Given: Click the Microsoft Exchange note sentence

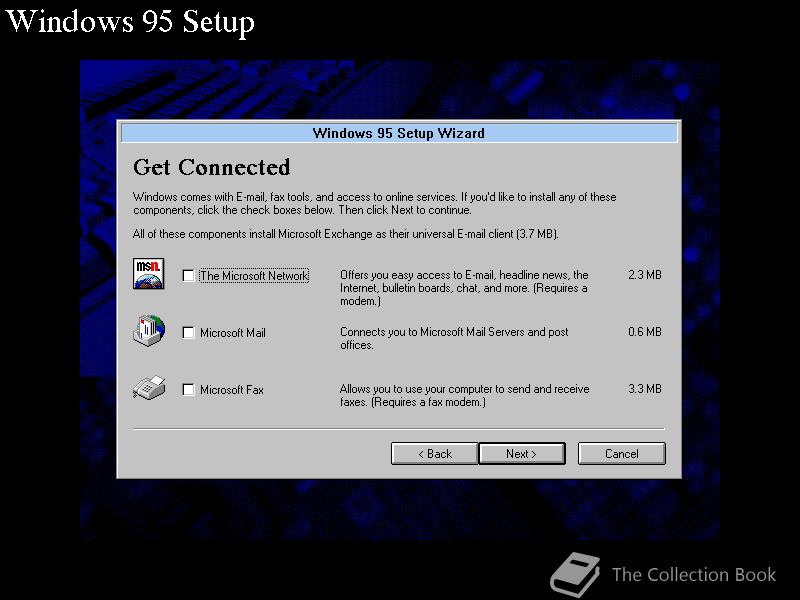Looking at the screenshot, I should pos(345,234).
